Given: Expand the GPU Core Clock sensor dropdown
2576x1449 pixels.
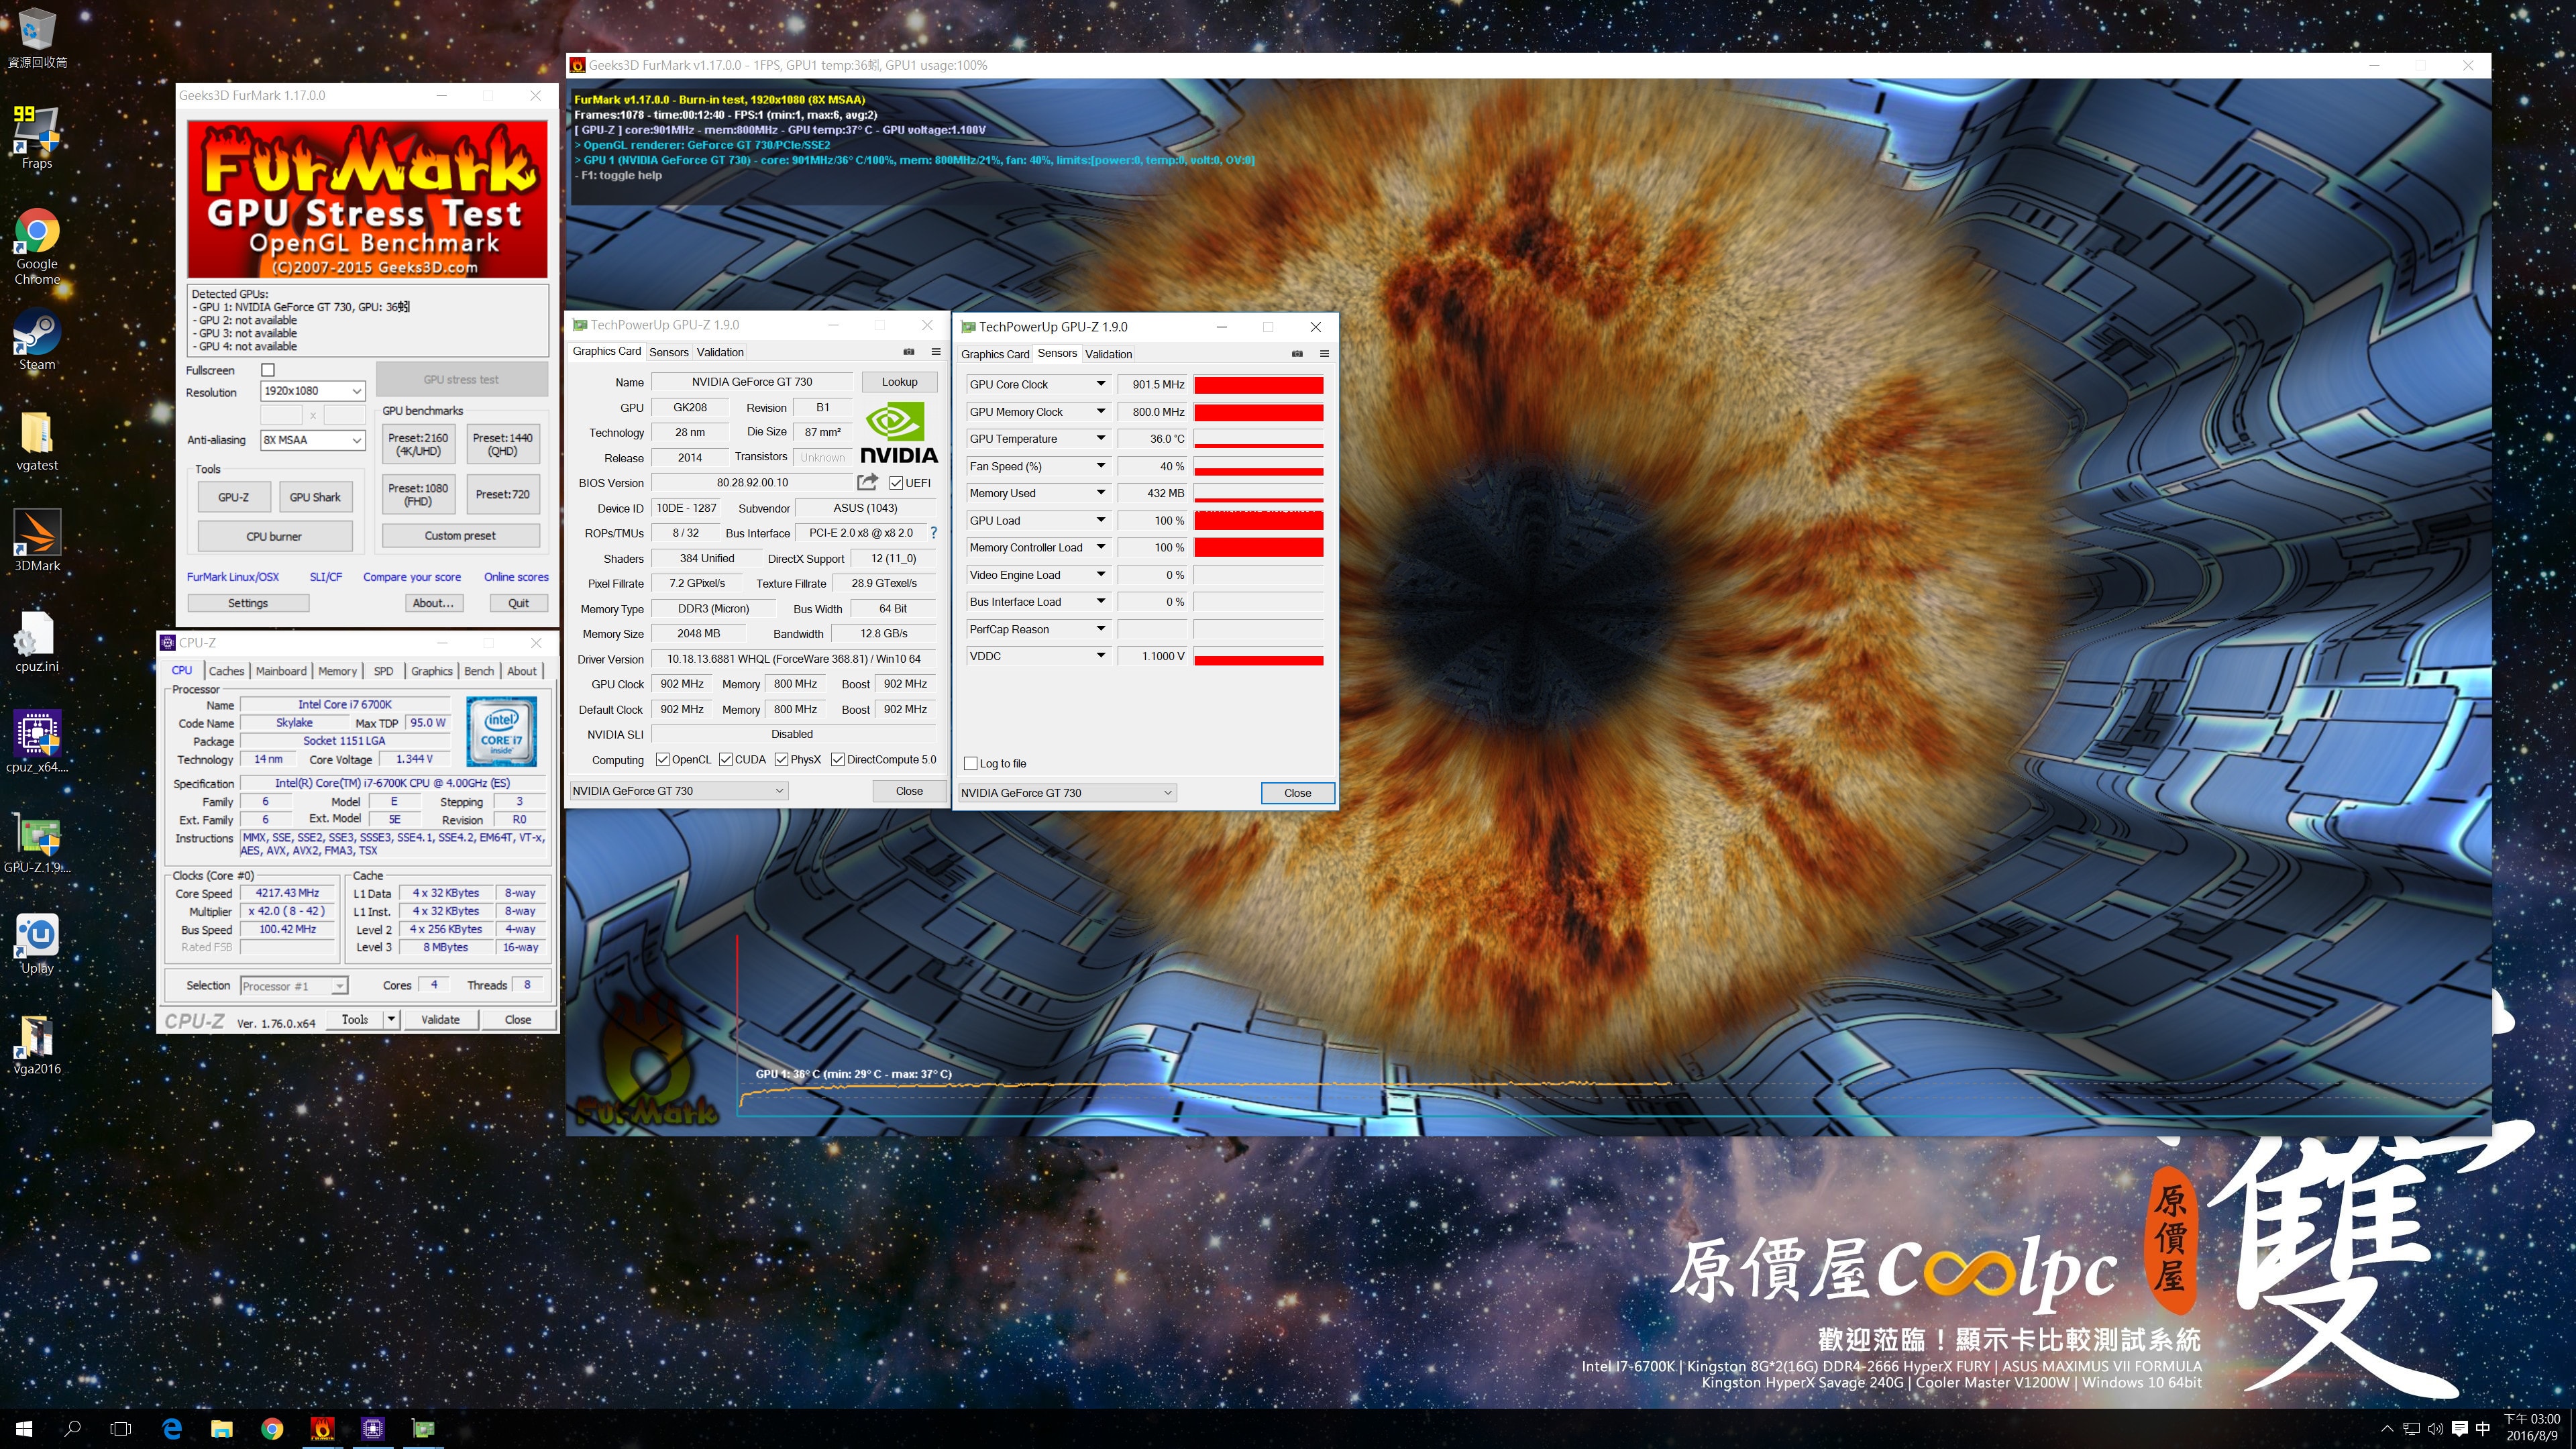Looking at the screenshot, I should click(1100, 384).
